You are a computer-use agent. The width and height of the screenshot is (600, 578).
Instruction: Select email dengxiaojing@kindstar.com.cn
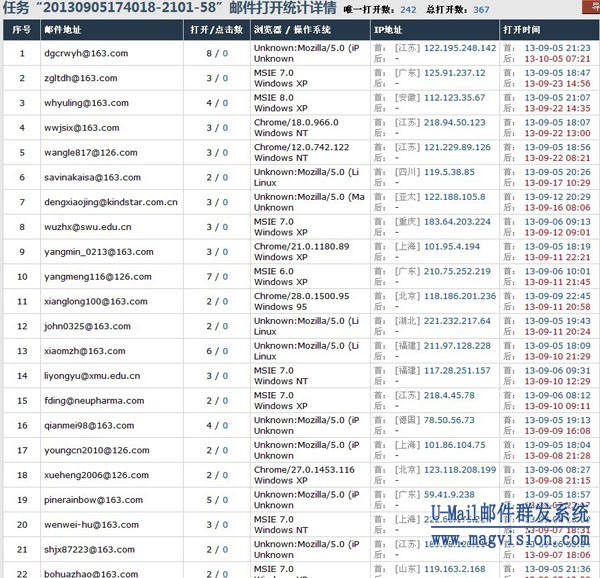(x=111, y=202)
